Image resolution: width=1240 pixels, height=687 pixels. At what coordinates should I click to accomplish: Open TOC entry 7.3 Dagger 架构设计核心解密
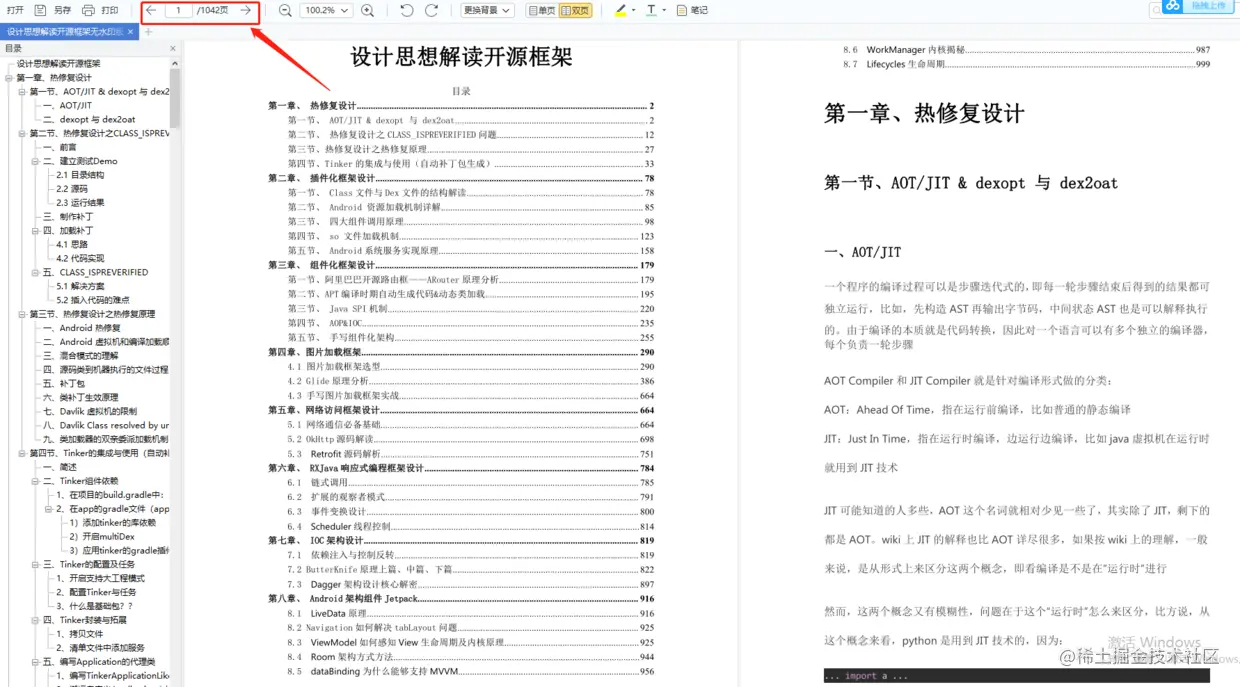471,584
